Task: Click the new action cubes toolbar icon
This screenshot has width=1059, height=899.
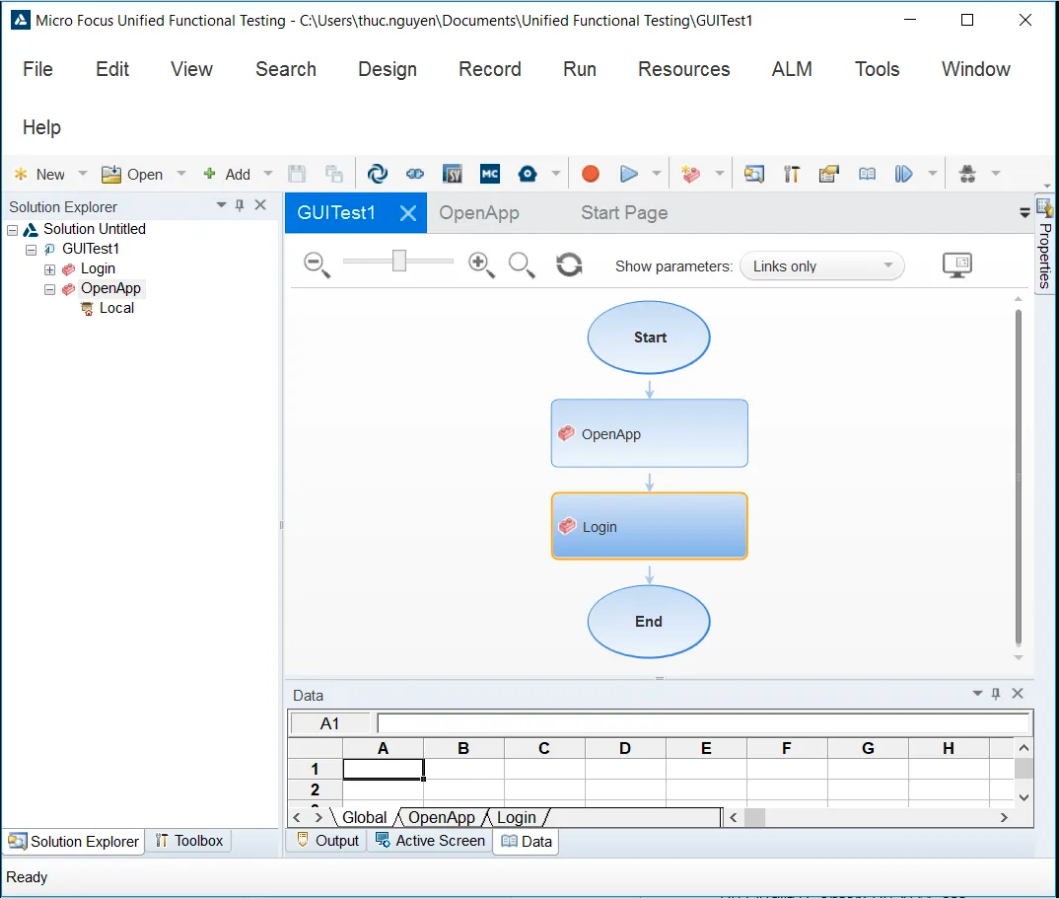Action: [690, 174]
